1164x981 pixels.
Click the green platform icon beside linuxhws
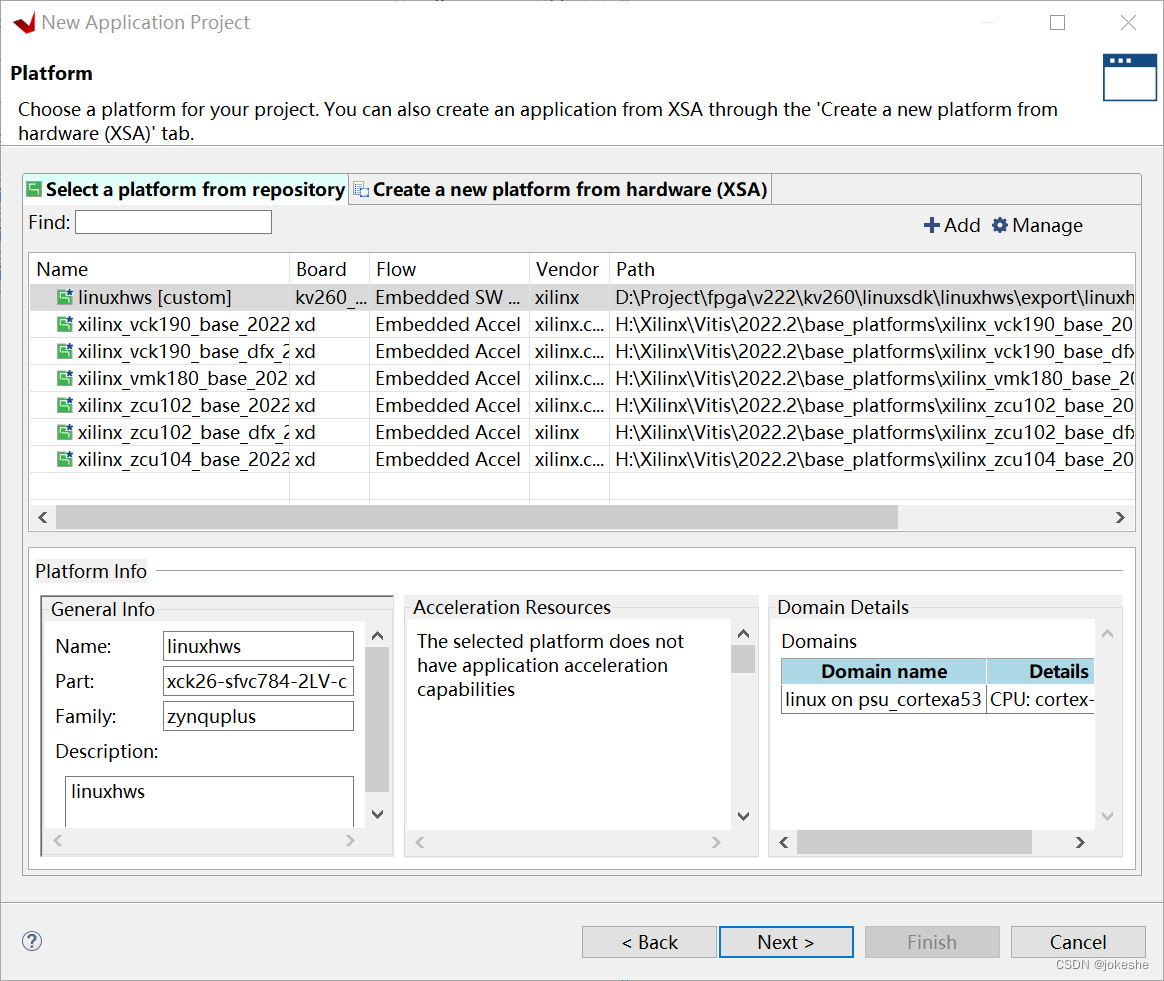(64, 297)
